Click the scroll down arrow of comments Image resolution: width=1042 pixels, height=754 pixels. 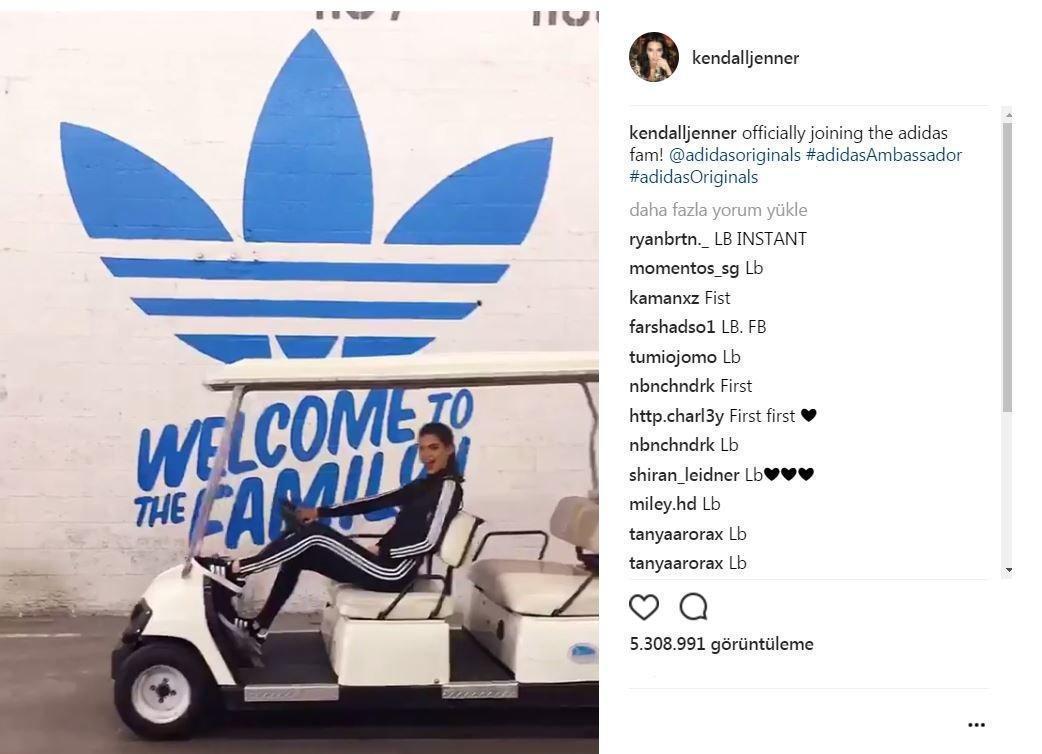pyautogui.click(x=1007, y=570)
